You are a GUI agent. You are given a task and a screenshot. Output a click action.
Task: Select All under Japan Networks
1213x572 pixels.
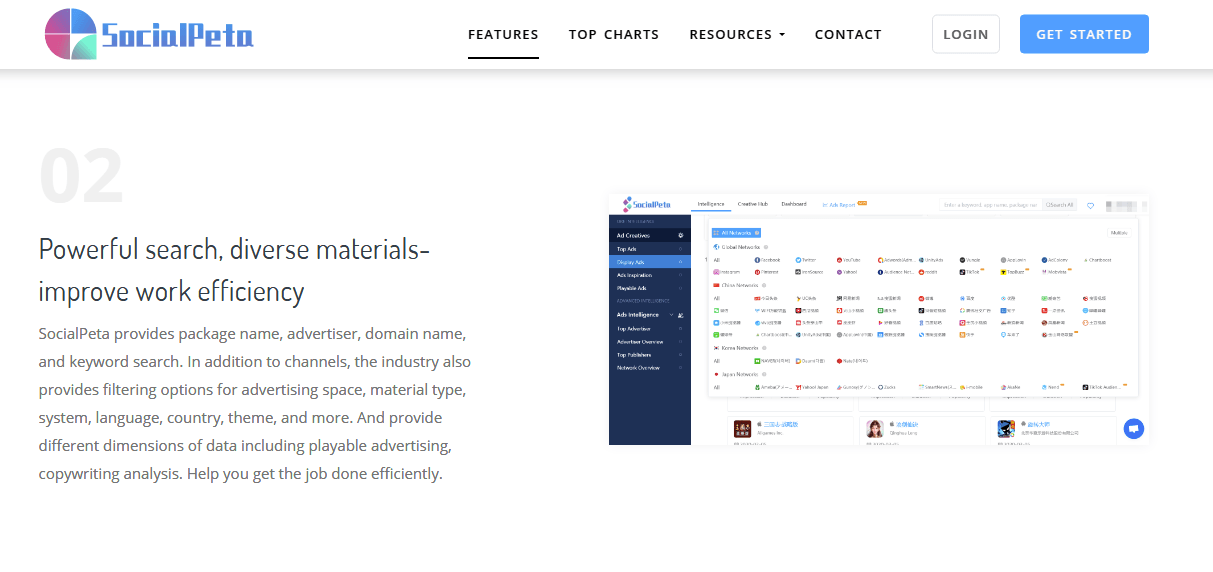[716, 387]
